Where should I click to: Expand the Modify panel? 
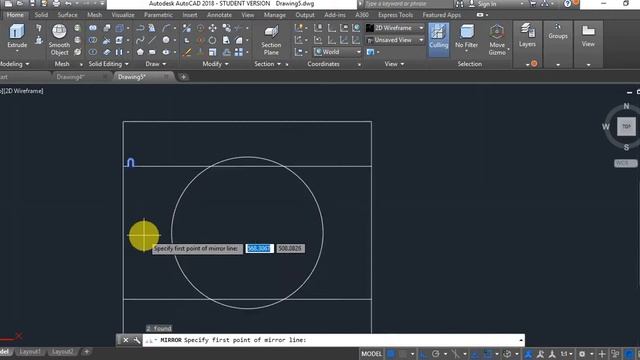(x=216, y=64)
